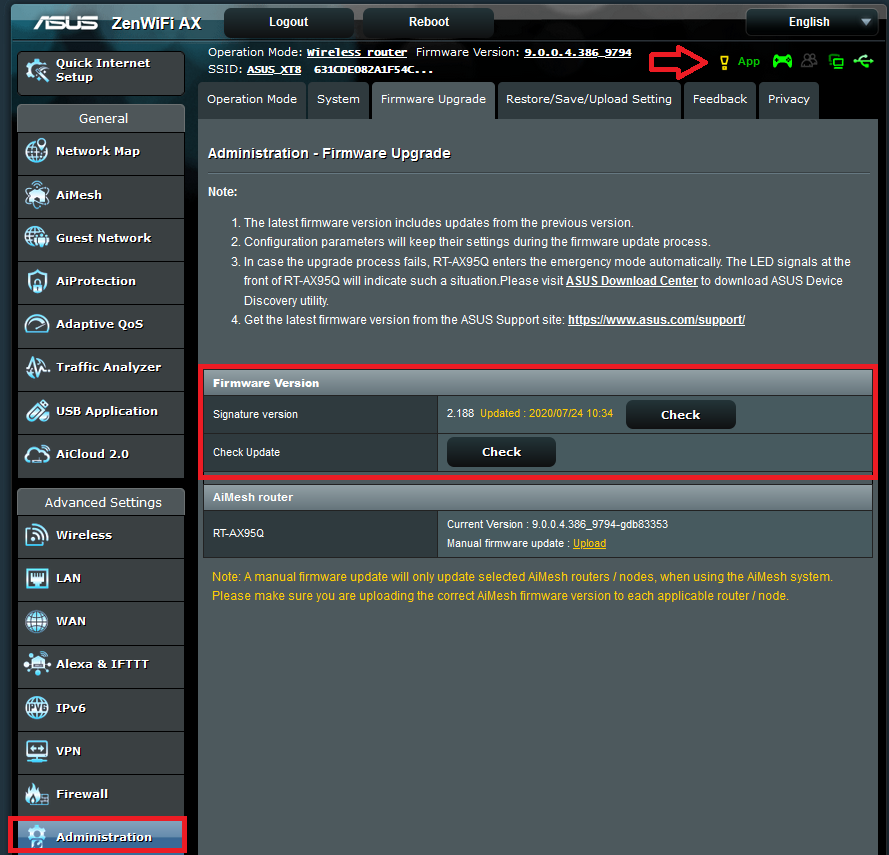Click the Administration gear icon
This screenshot has width=889, height=855.
coord(37,836)
